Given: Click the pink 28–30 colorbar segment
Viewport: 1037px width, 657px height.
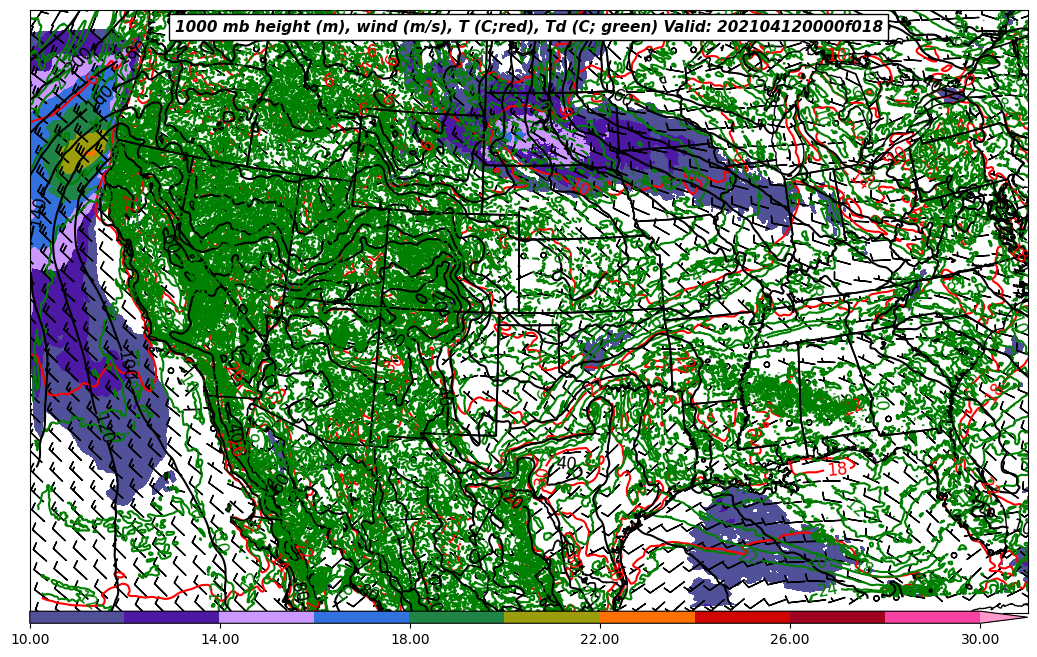Looking at the screenshot, I should [x=932, y=617].
